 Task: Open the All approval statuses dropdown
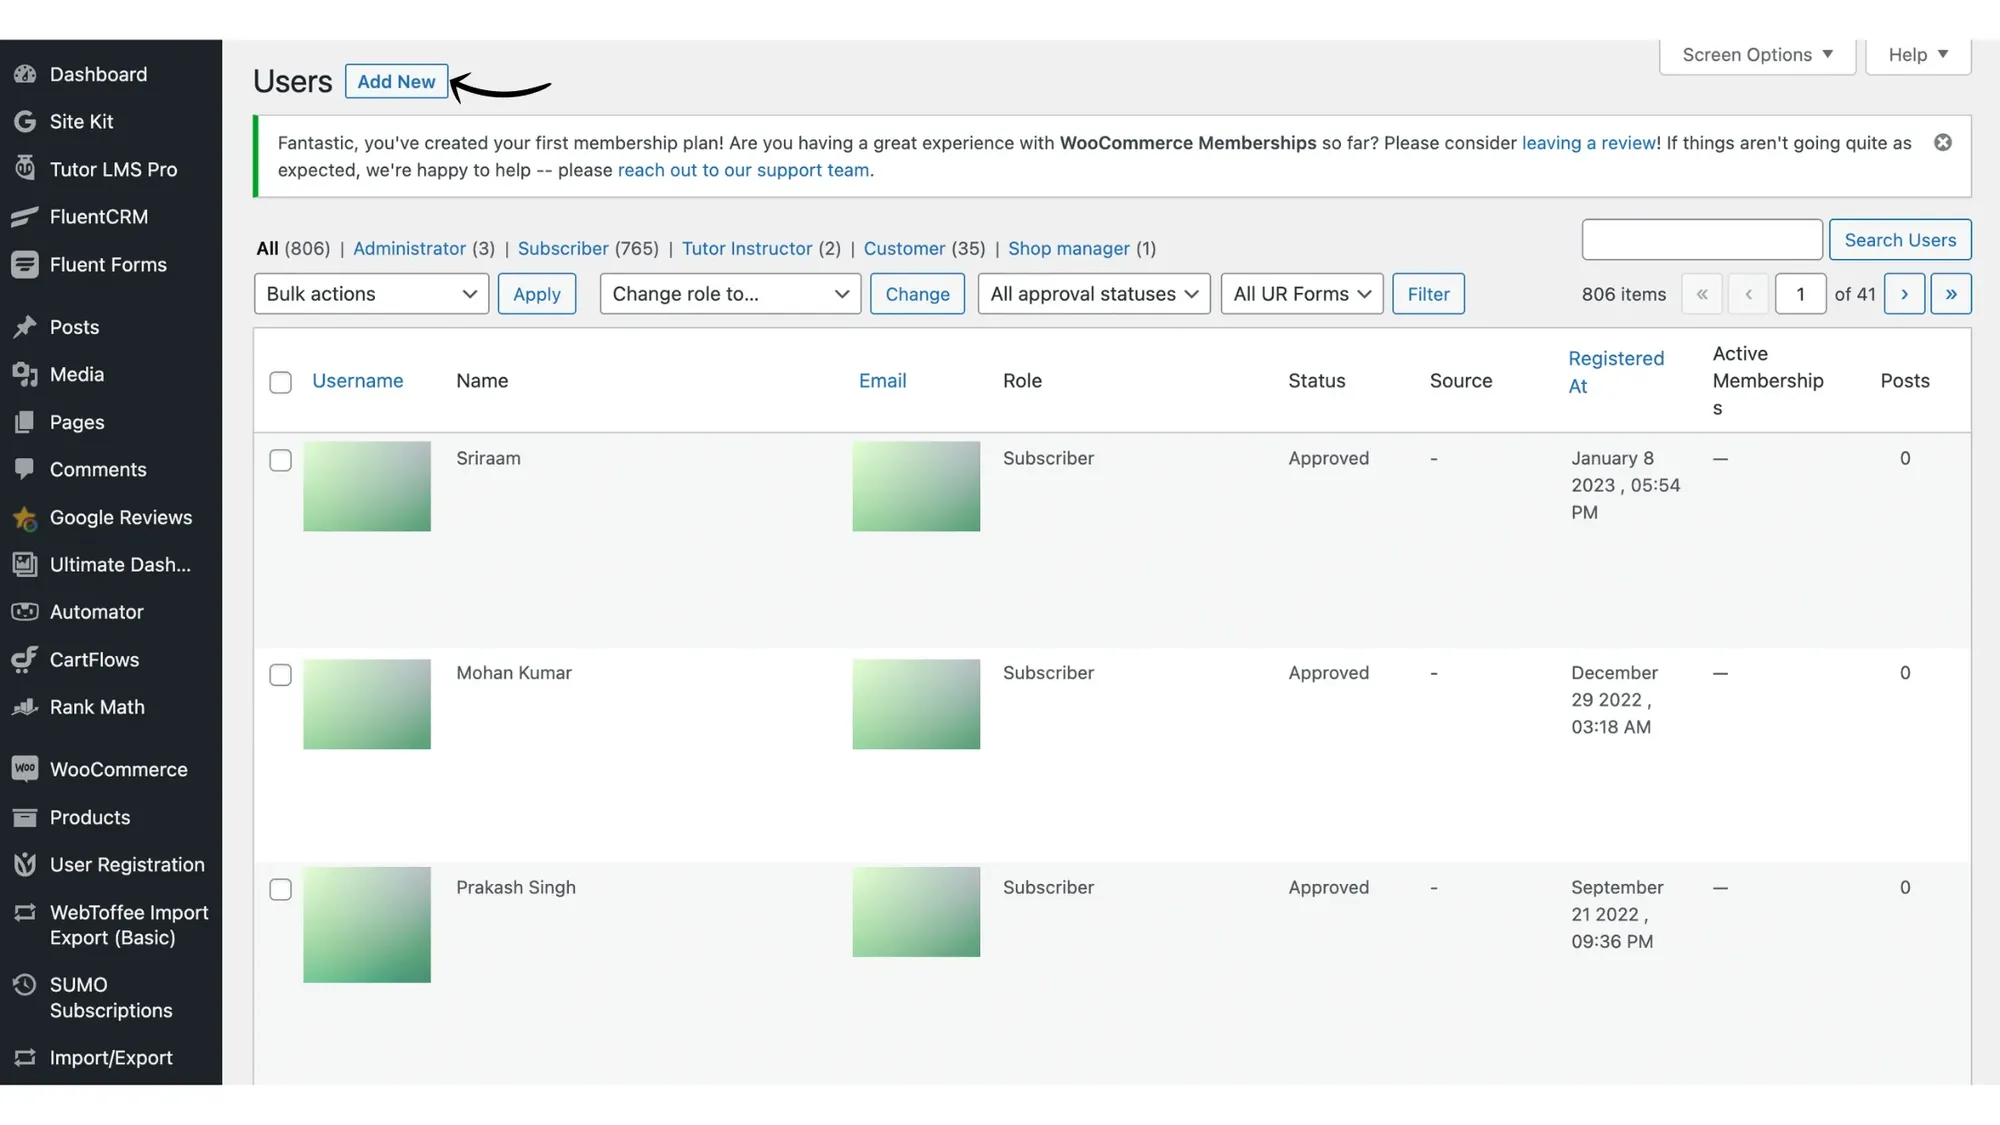click(x=1093, y=294)
